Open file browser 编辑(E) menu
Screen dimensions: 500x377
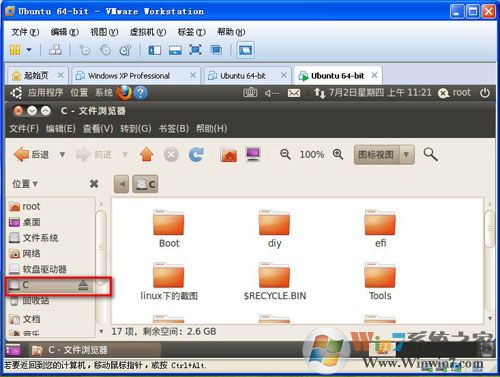[x=61, y=128]
